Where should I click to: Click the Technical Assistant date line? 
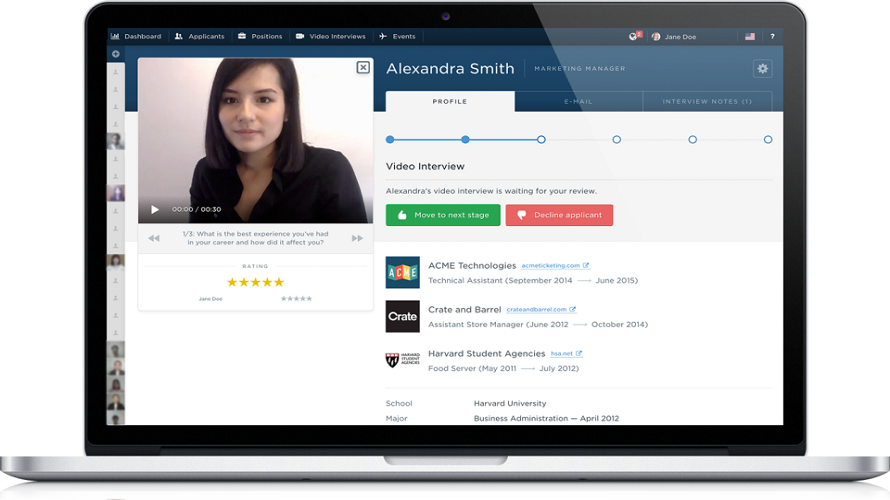coord(533,280)
